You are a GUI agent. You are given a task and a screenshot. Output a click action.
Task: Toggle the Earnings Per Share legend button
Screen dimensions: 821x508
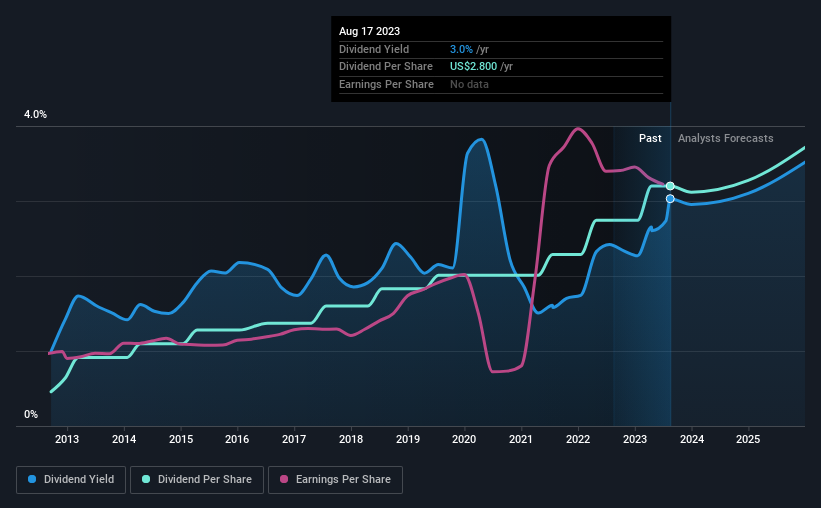[335, 480]
